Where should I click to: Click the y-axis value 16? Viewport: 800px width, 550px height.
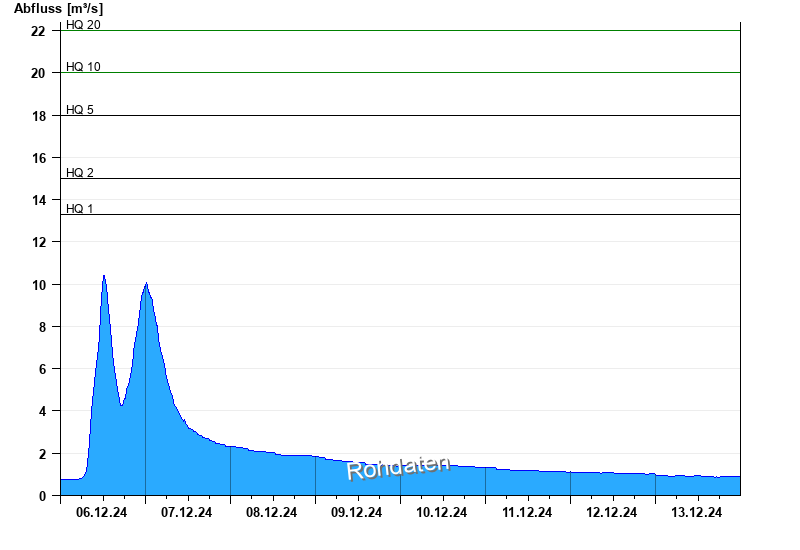tap(39, 158)
